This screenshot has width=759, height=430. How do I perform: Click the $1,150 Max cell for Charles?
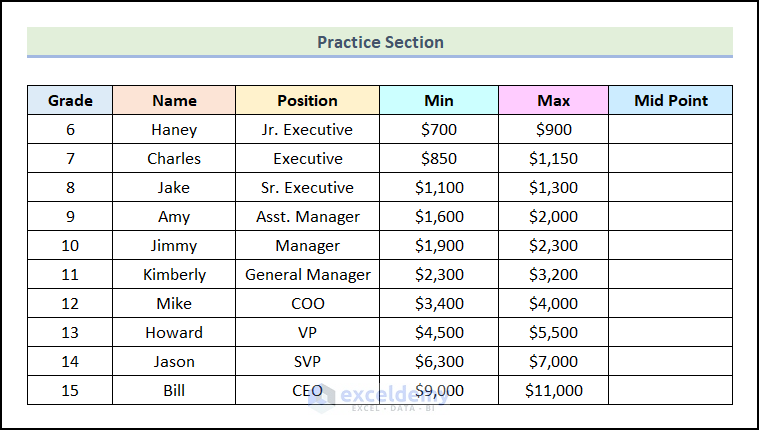(553, 158)
